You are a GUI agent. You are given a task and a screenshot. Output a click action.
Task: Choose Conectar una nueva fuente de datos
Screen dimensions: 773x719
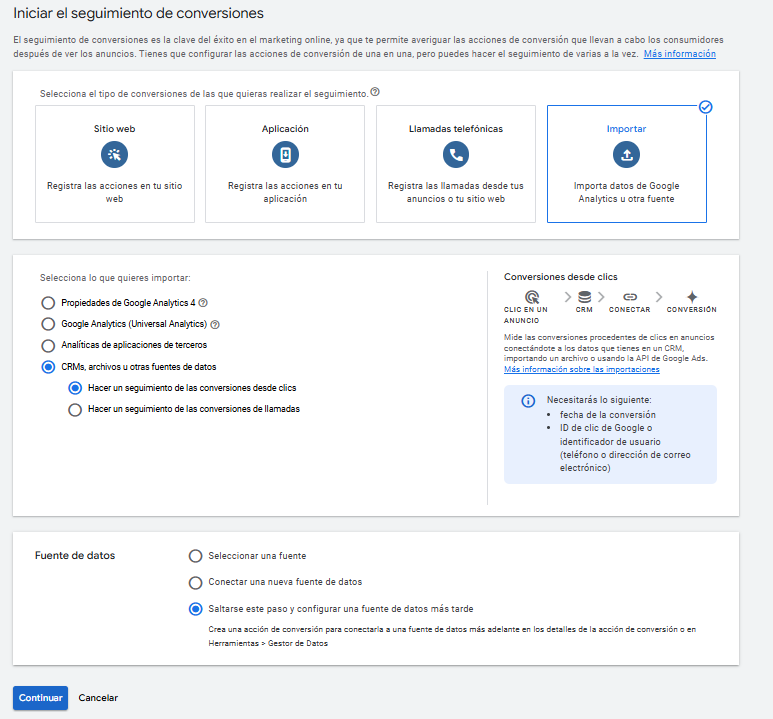pyautogui.click(x=195, y=582)
